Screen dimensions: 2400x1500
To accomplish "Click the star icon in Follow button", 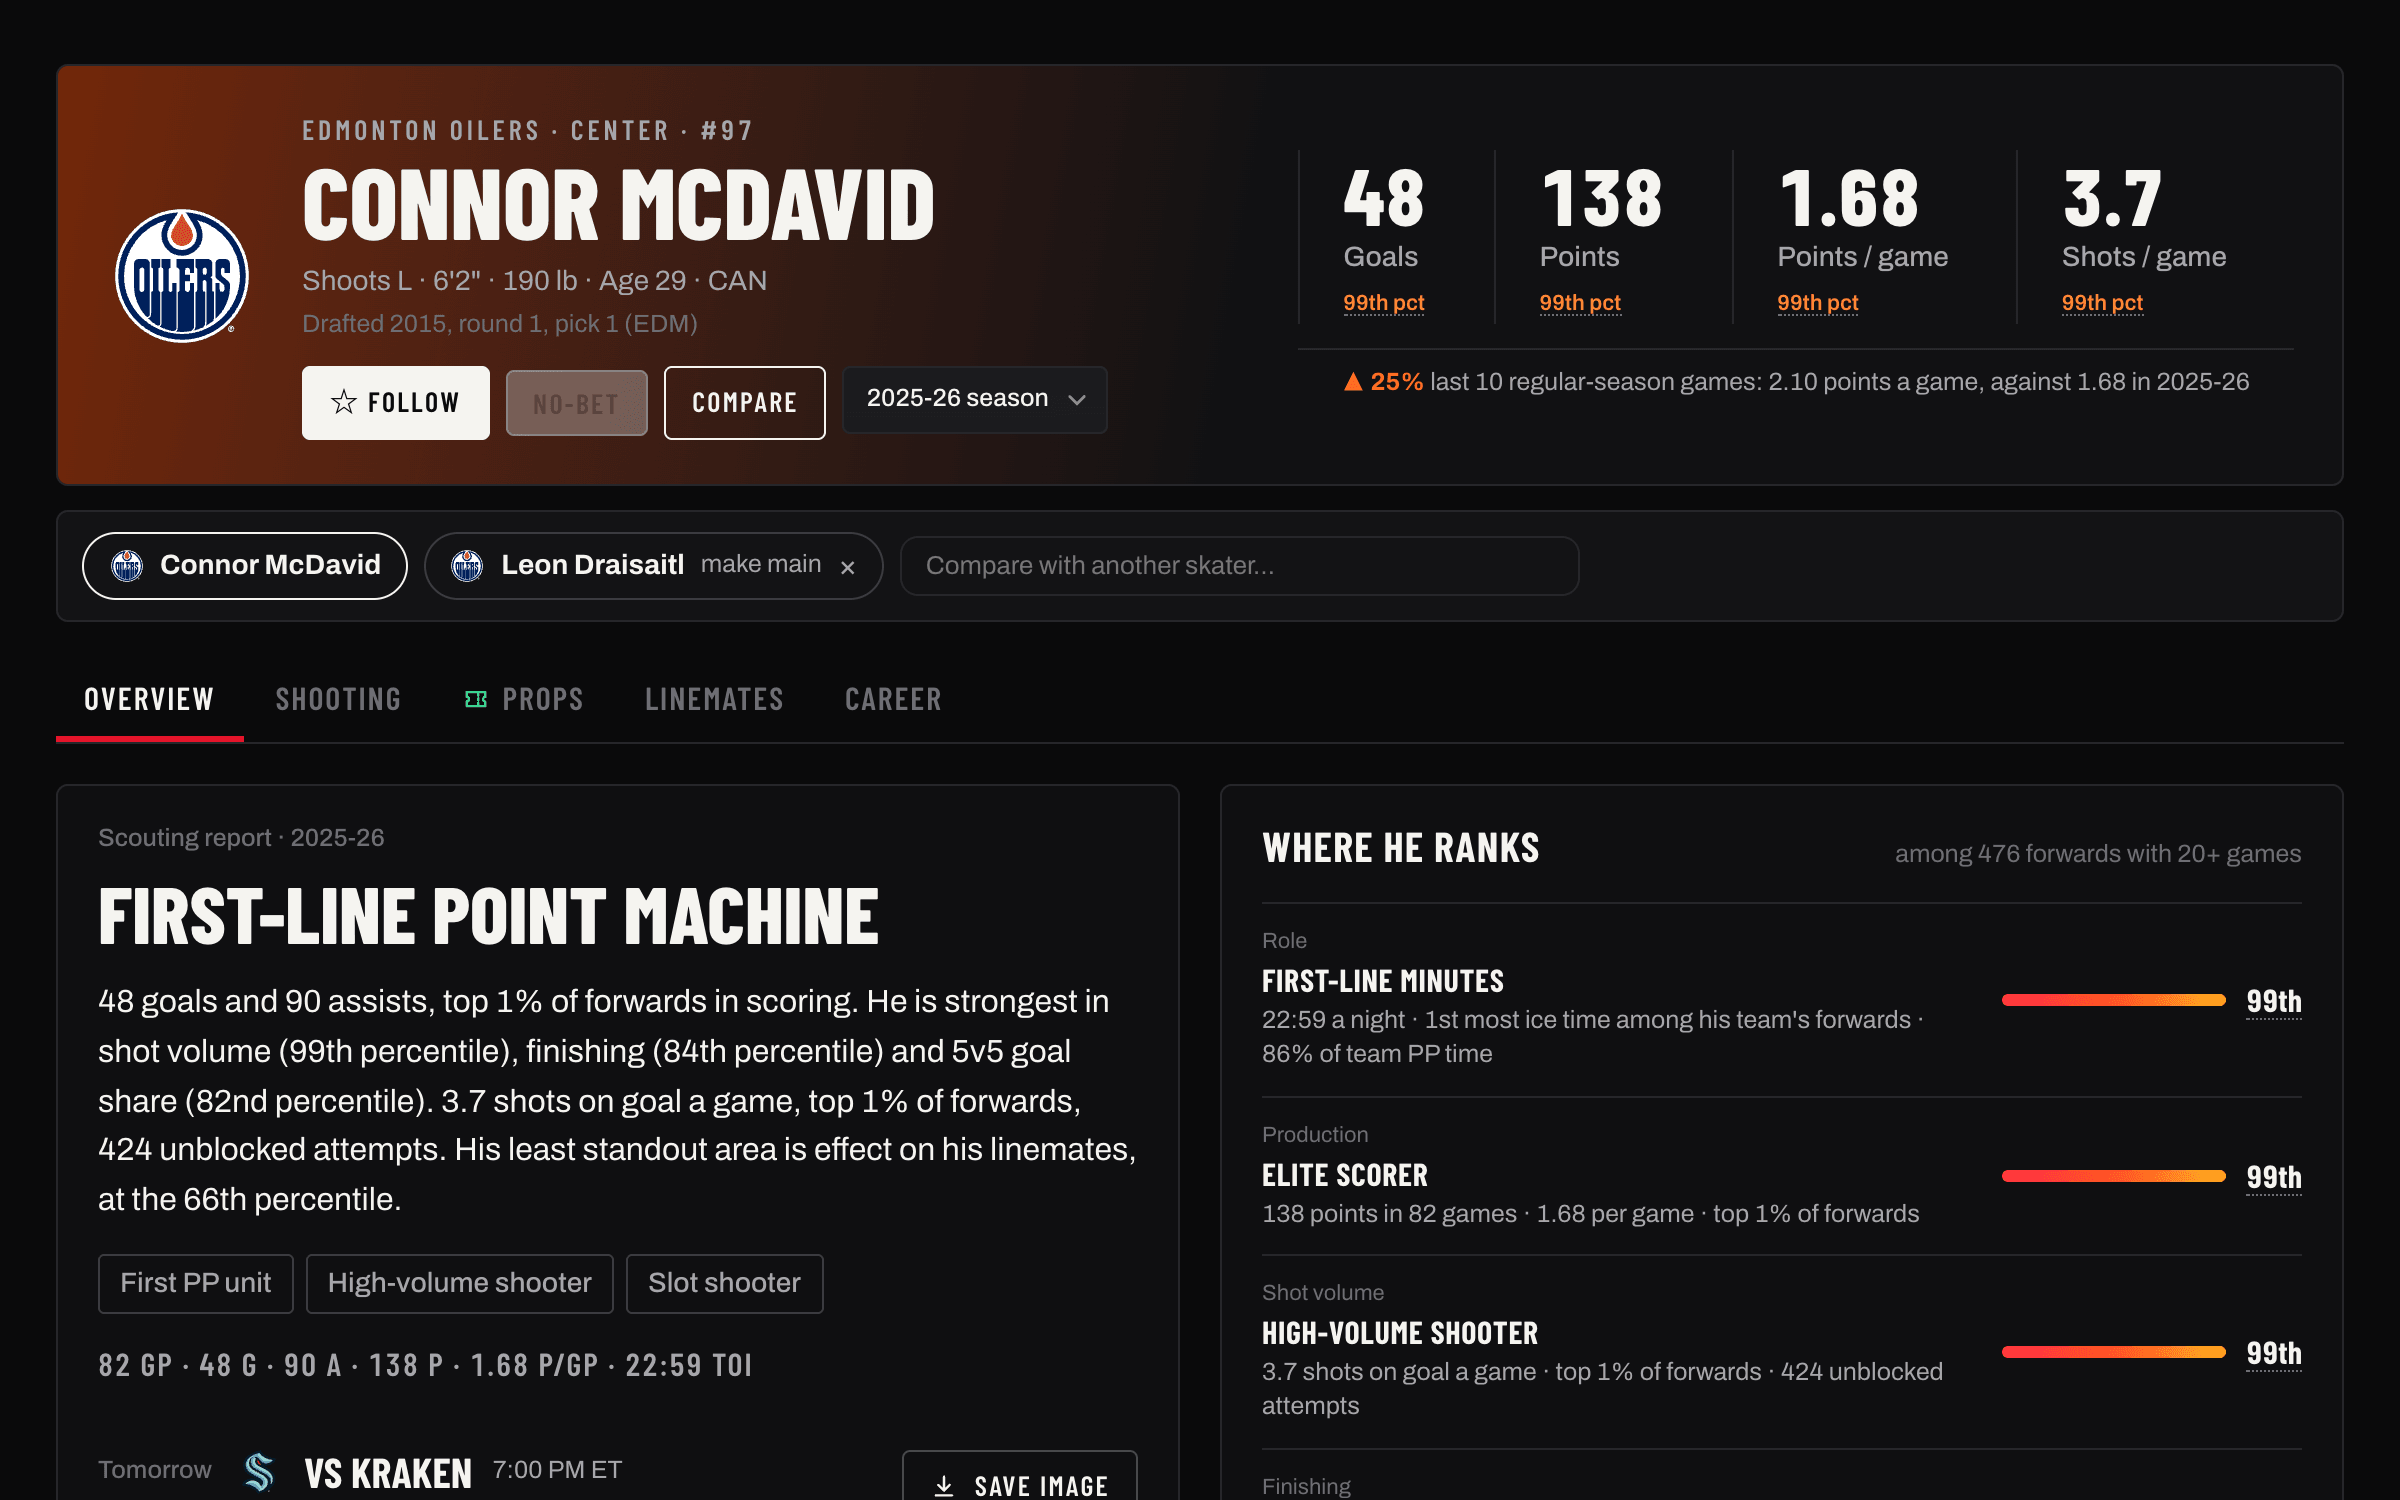I will 344,402.
